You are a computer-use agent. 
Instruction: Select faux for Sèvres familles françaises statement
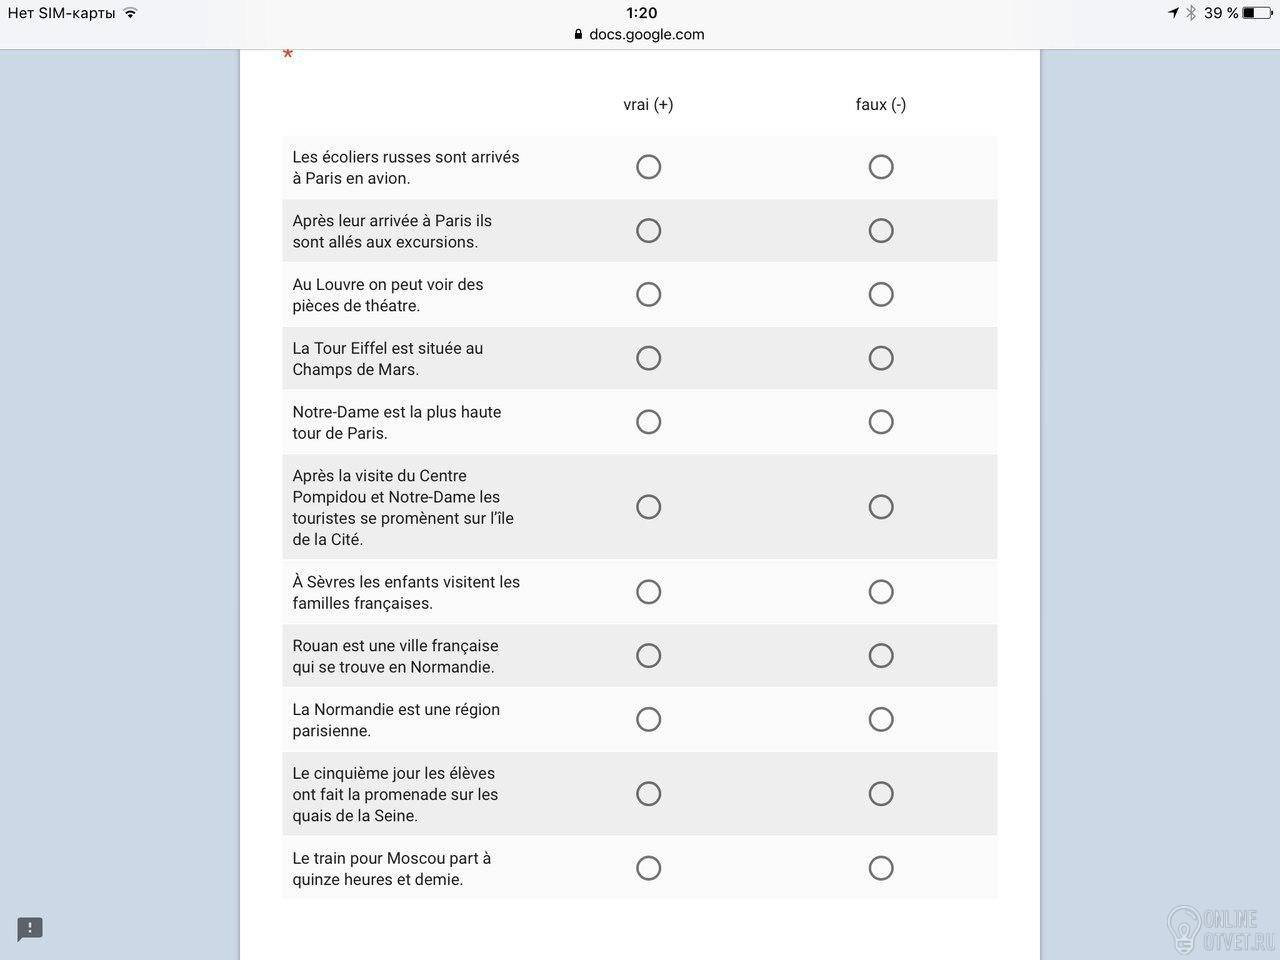pyautogui.click(x=881, y=592)
